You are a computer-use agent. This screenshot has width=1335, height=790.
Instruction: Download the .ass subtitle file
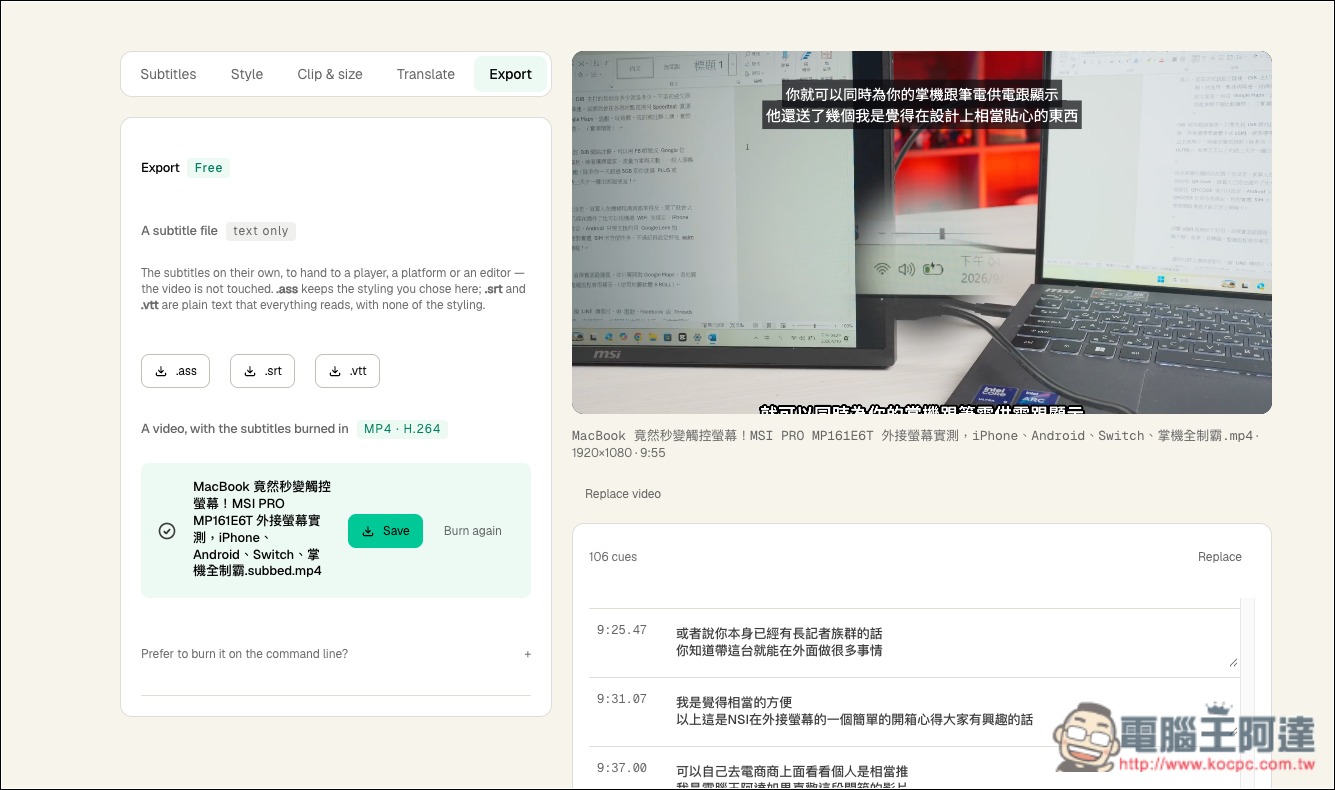point(176,371)
